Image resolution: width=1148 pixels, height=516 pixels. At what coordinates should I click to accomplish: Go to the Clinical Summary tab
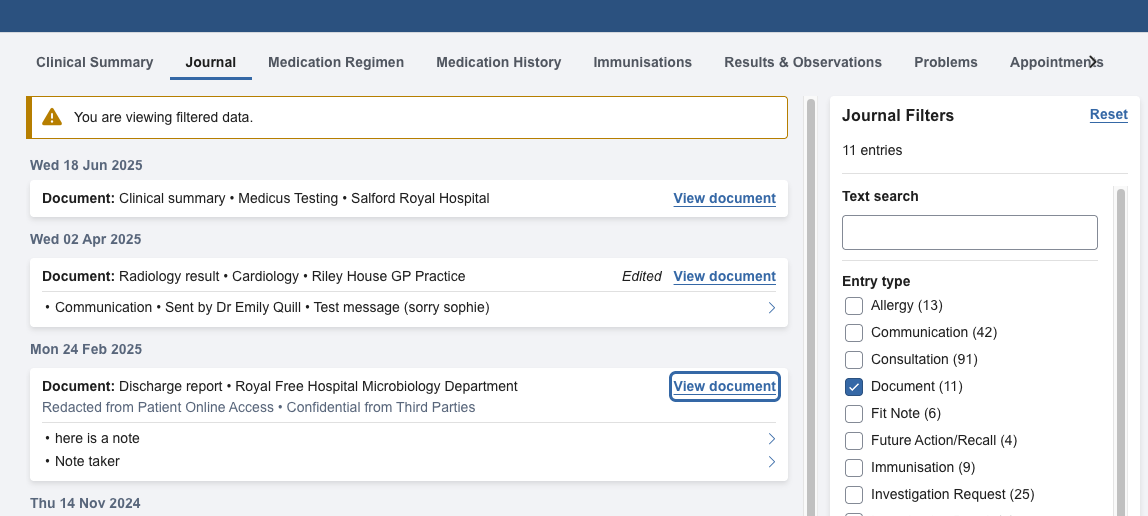tap(95, 62)
